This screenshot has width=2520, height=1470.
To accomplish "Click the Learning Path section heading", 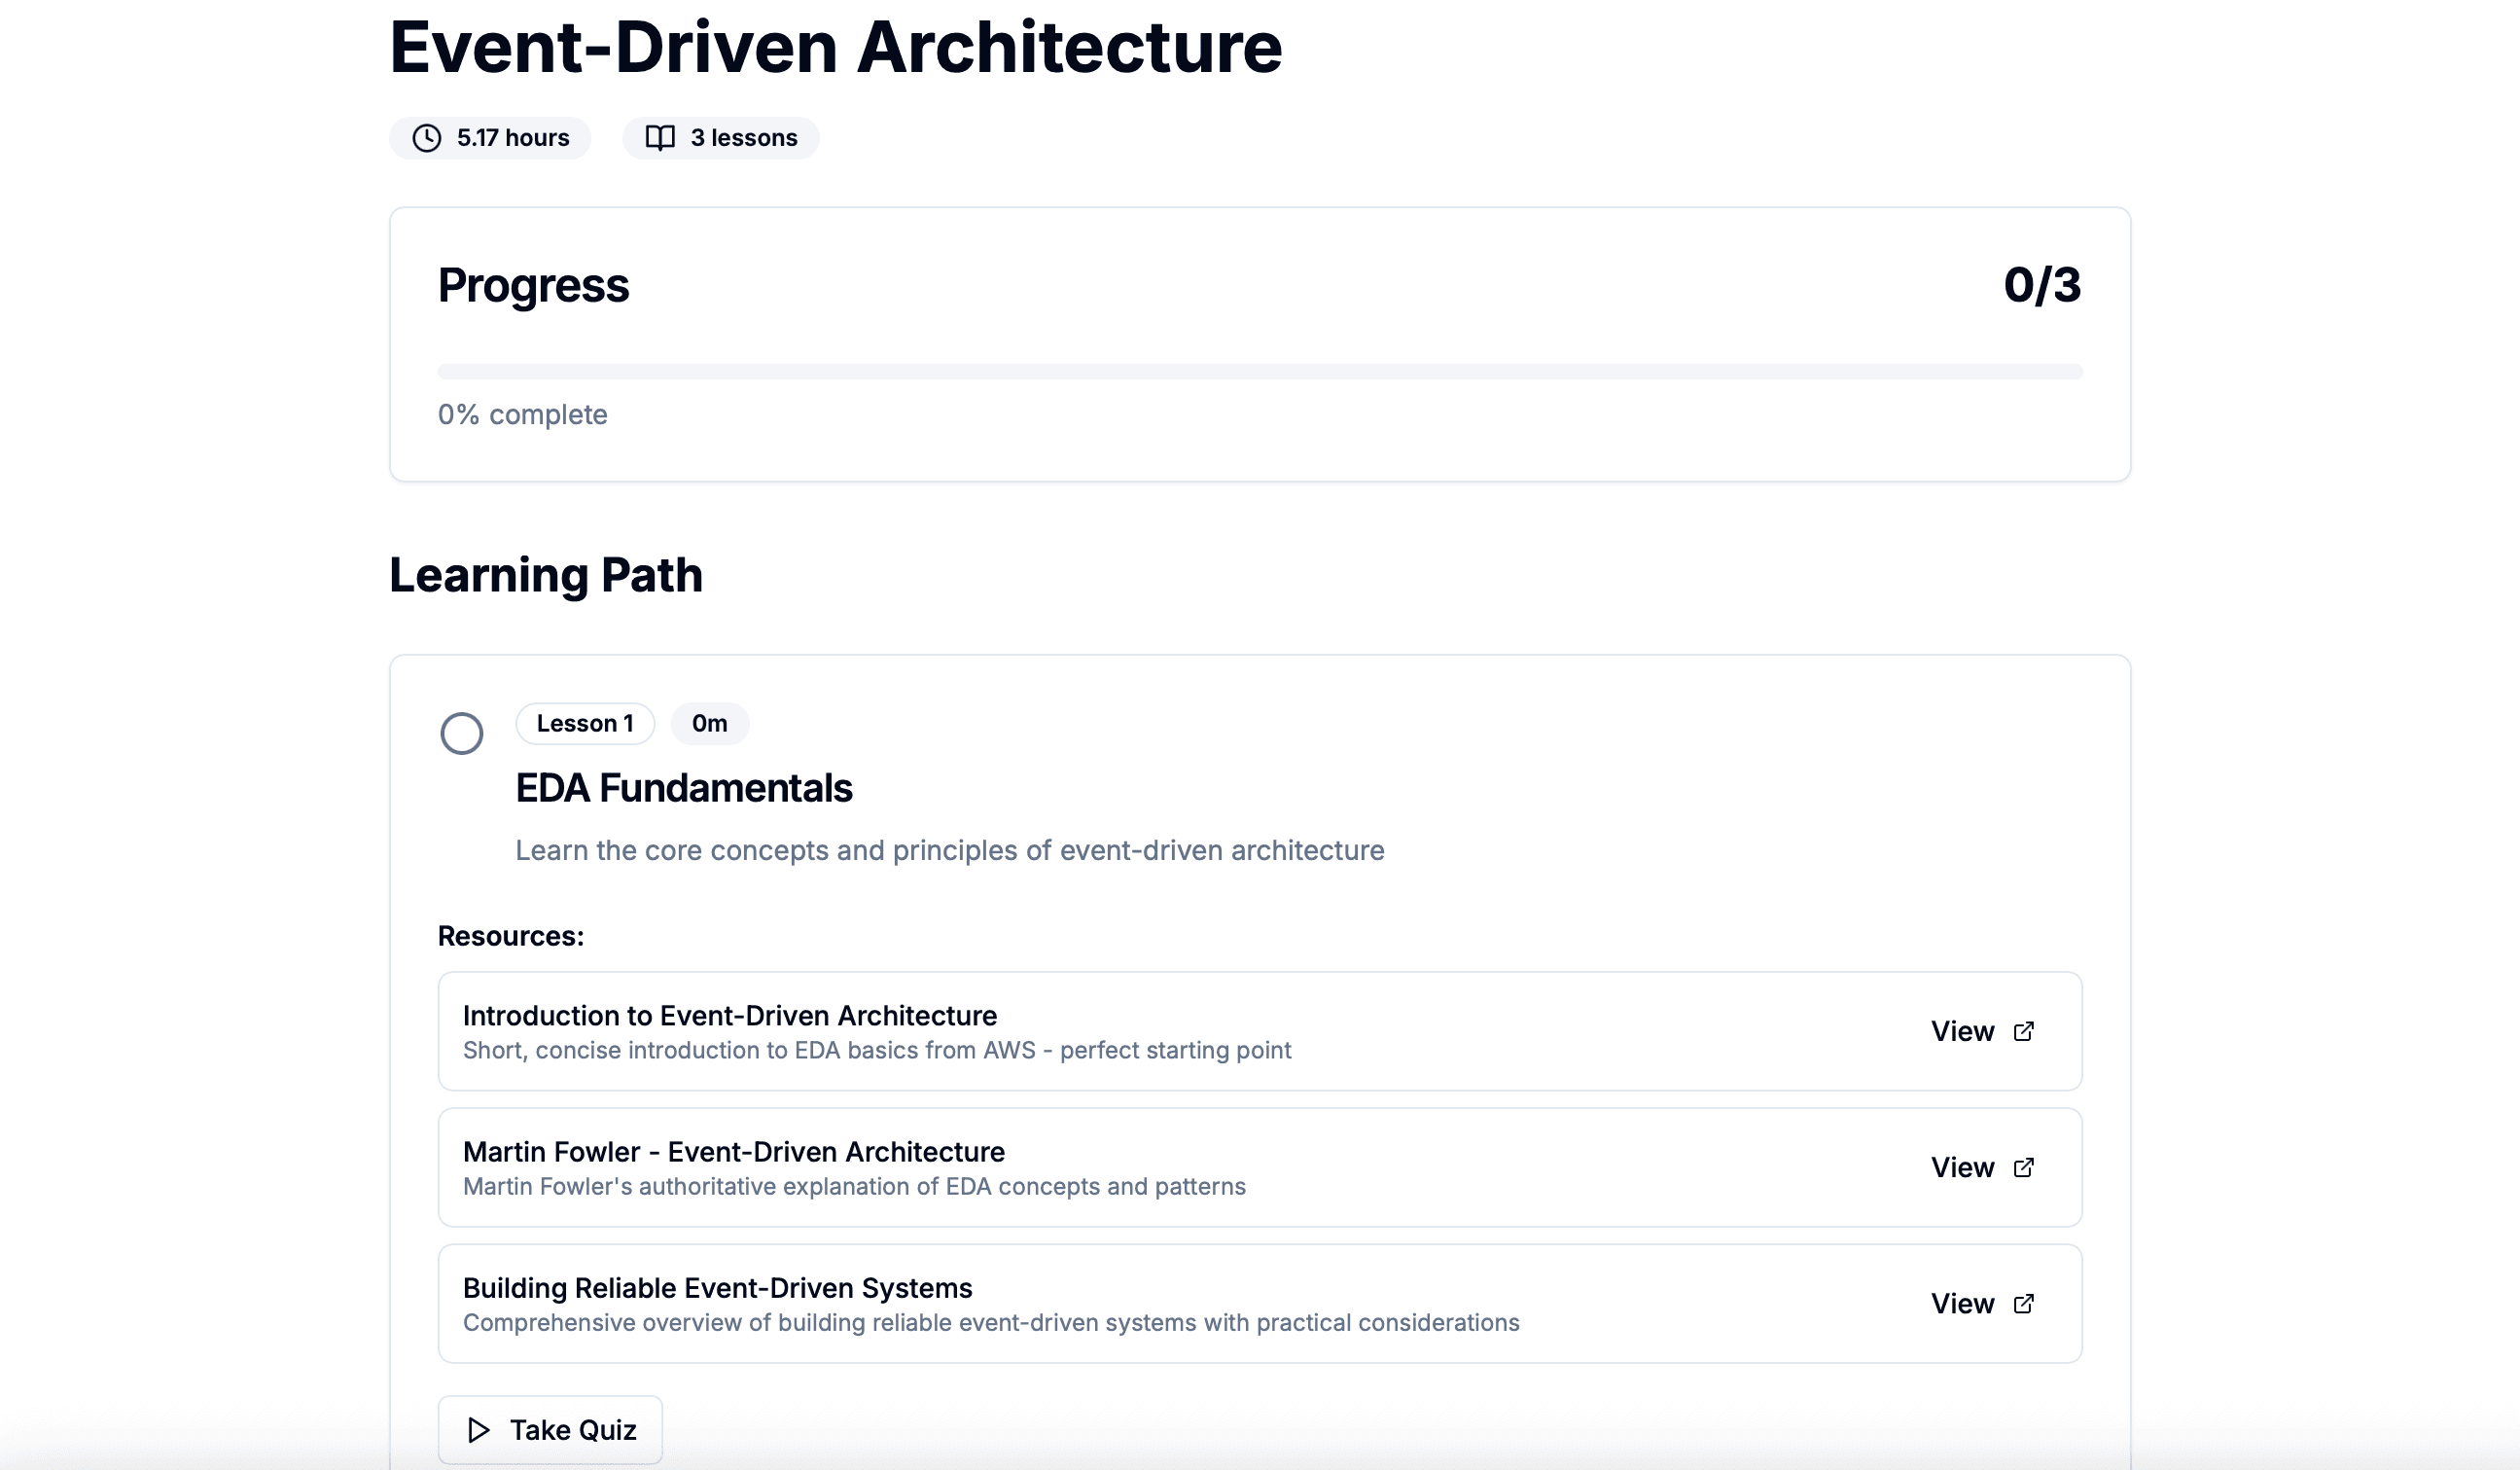I will click(547, 575).
